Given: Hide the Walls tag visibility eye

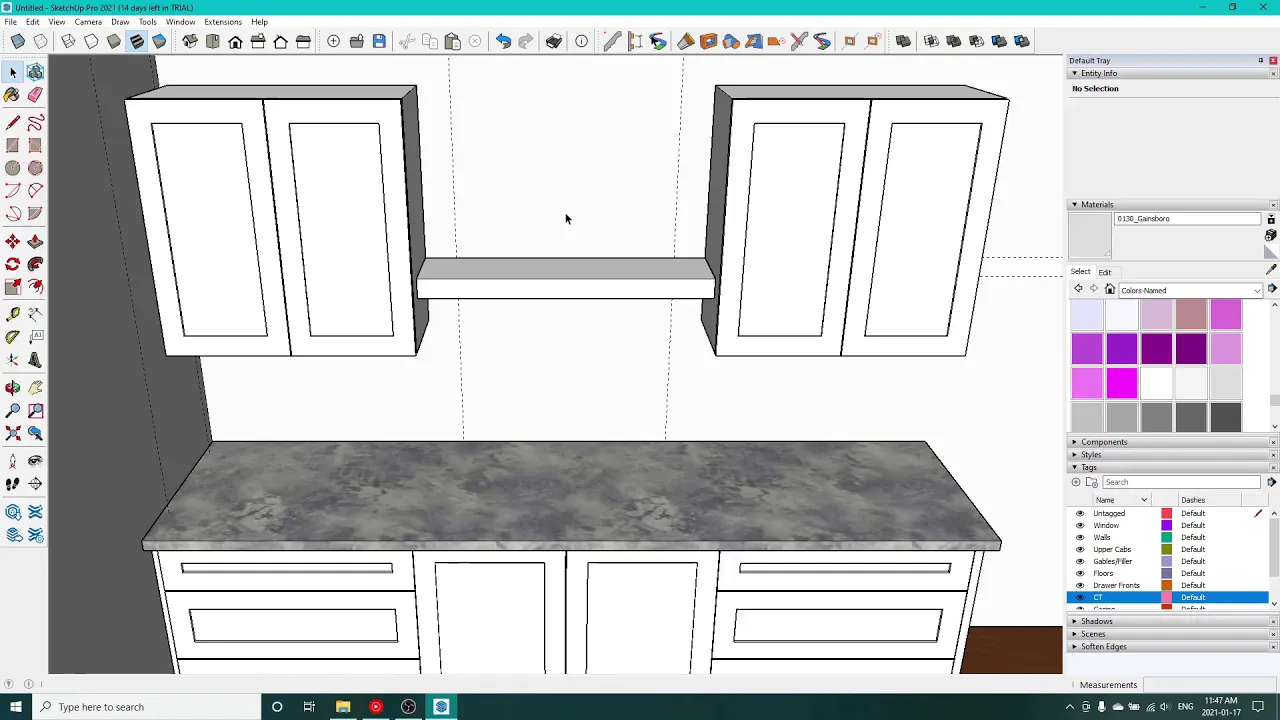Looking at the screenshot, I should [x=1079, y=537].
